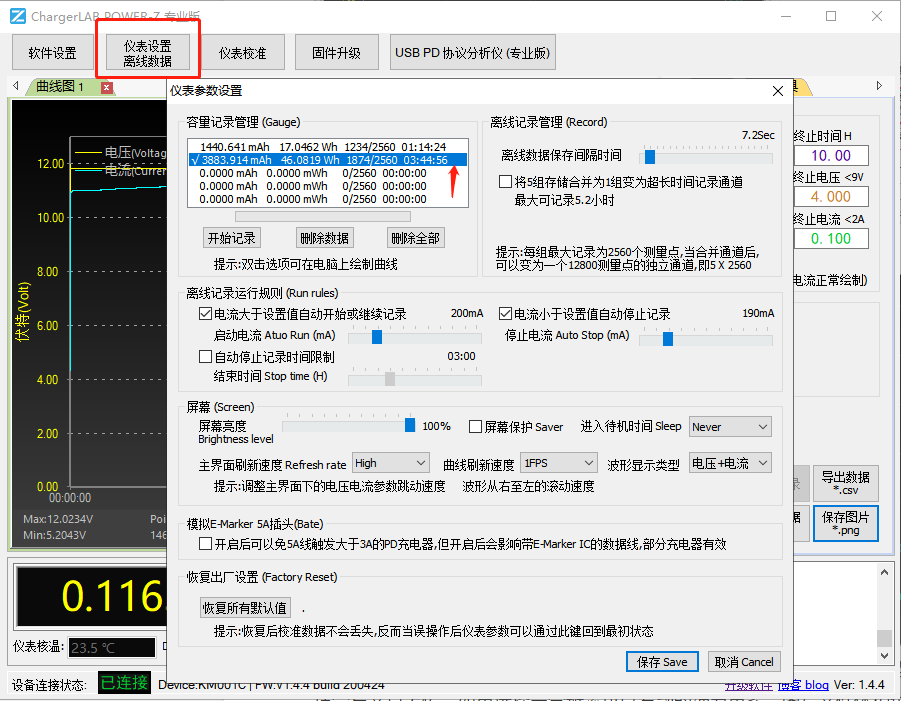Open the 电压+电流 waveform type dropdown
Viewport: 901px width, 701px height.
pyautogui.click(x=730, y=463)
